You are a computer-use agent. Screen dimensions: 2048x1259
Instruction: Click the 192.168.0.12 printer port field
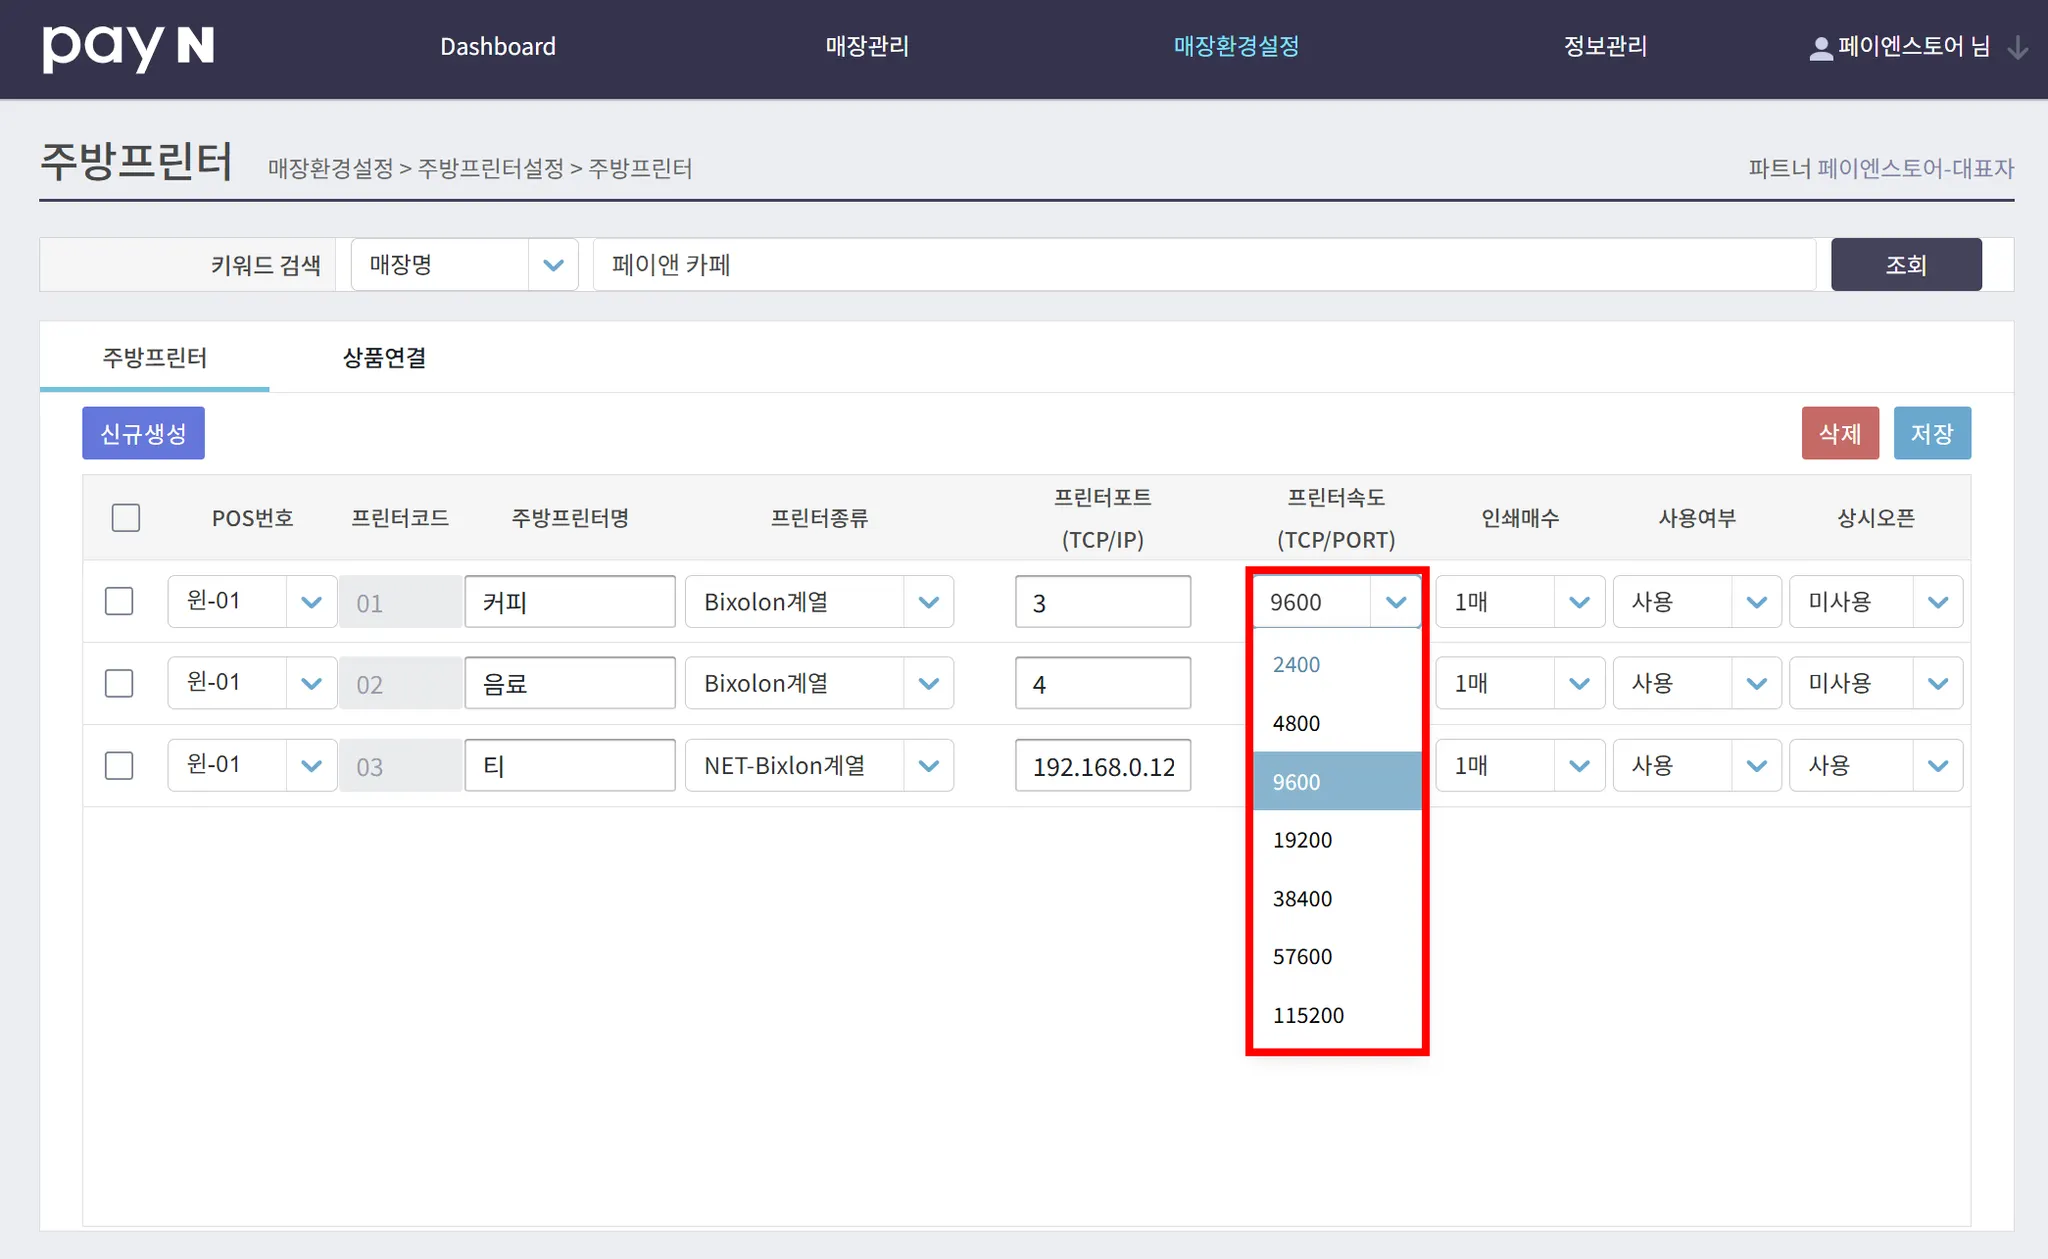1102,766
